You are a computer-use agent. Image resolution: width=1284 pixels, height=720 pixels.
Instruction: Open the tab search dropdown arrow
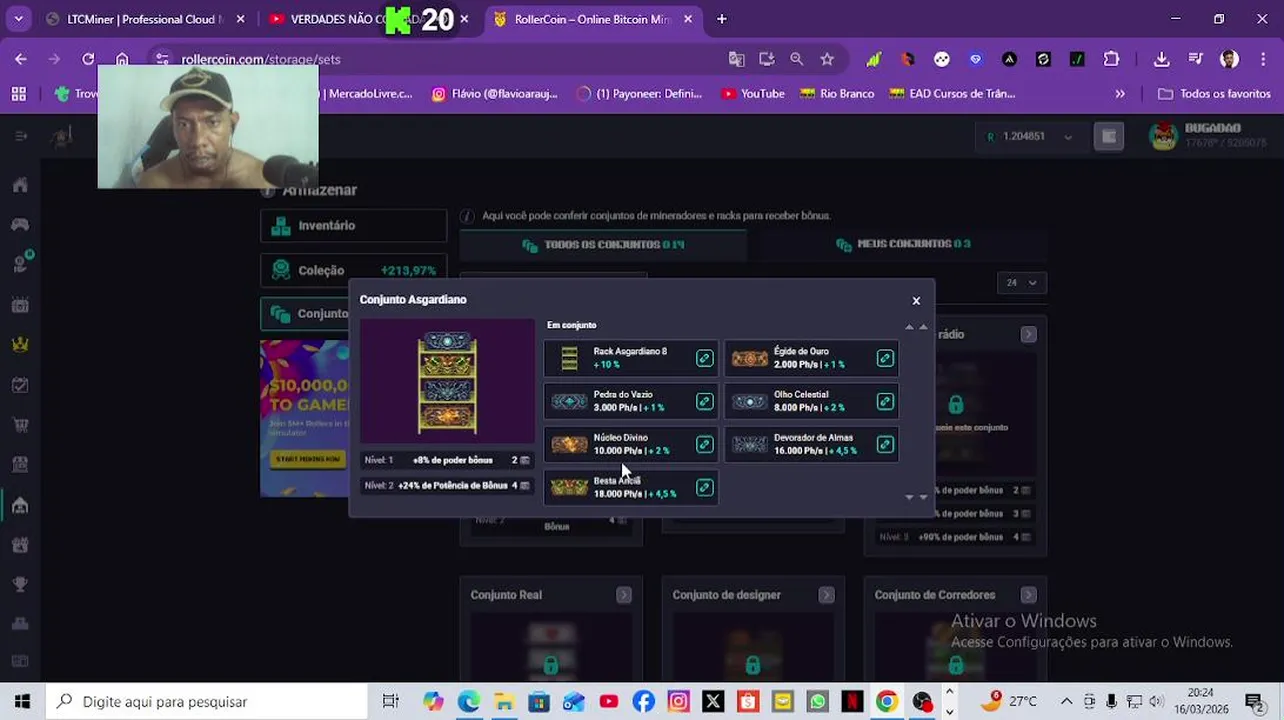click(18, 19)
